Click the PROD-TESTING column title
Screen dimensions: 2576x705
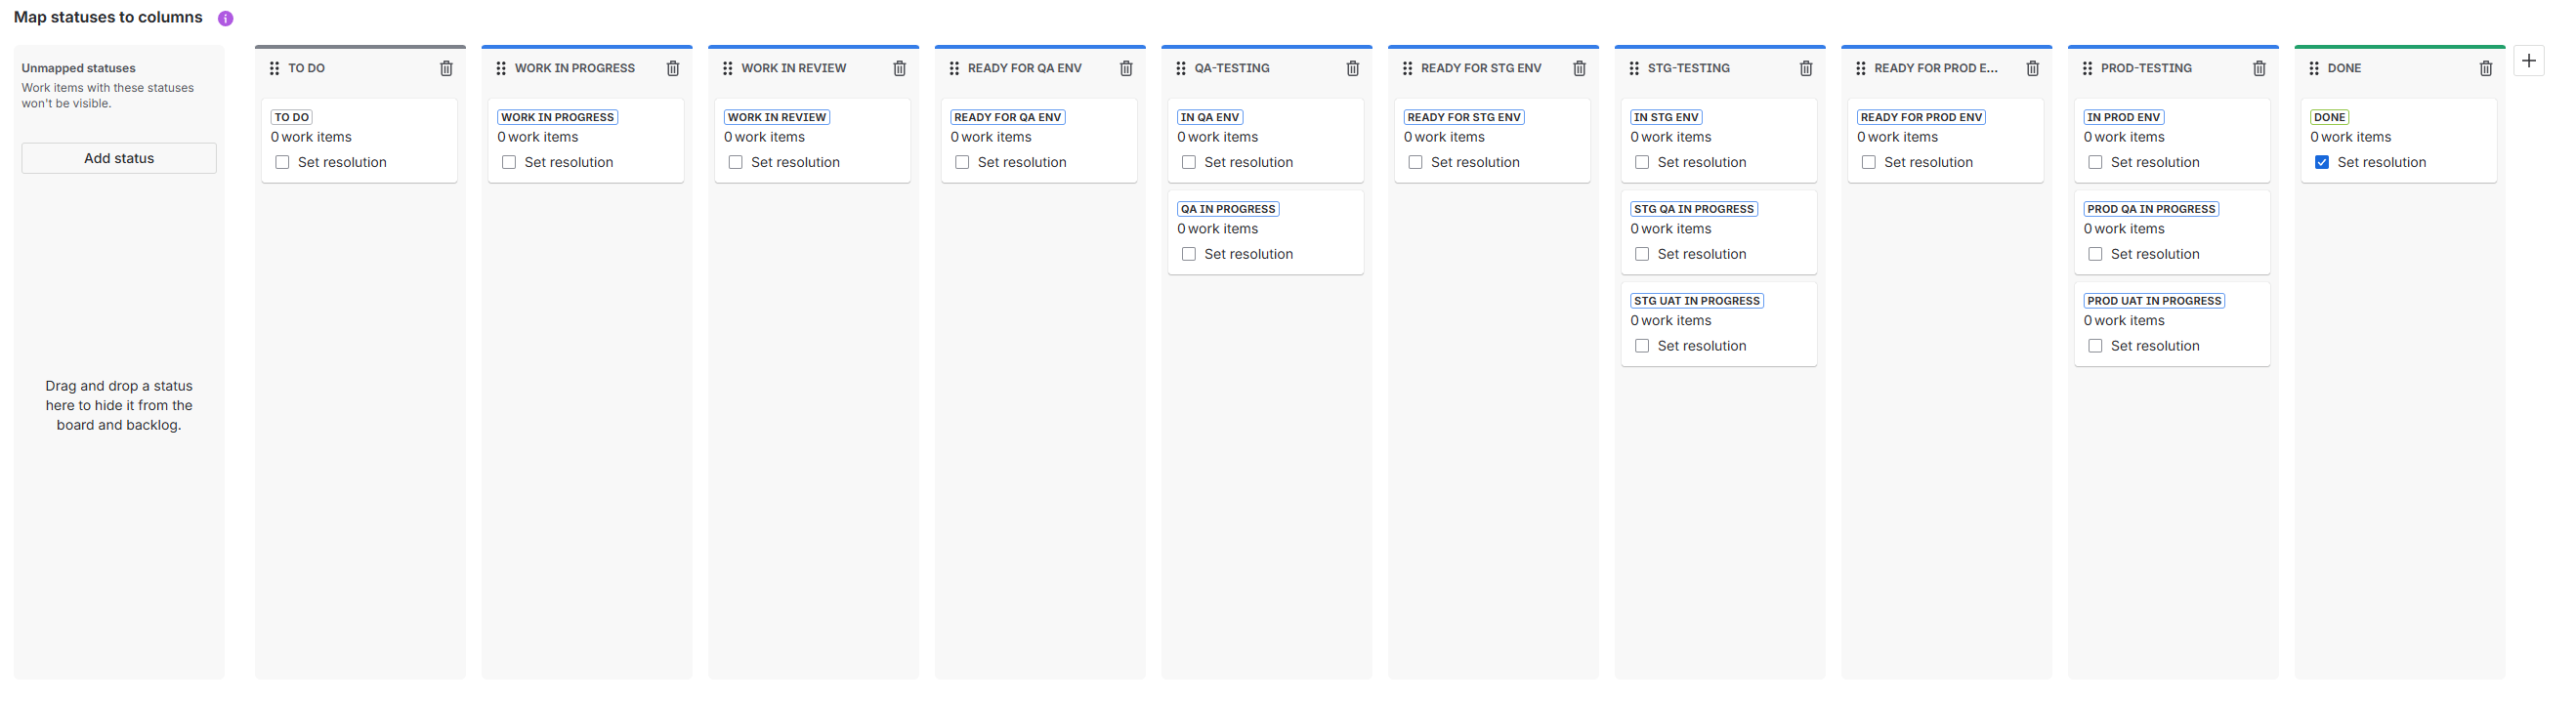[x=2146, y=68]
